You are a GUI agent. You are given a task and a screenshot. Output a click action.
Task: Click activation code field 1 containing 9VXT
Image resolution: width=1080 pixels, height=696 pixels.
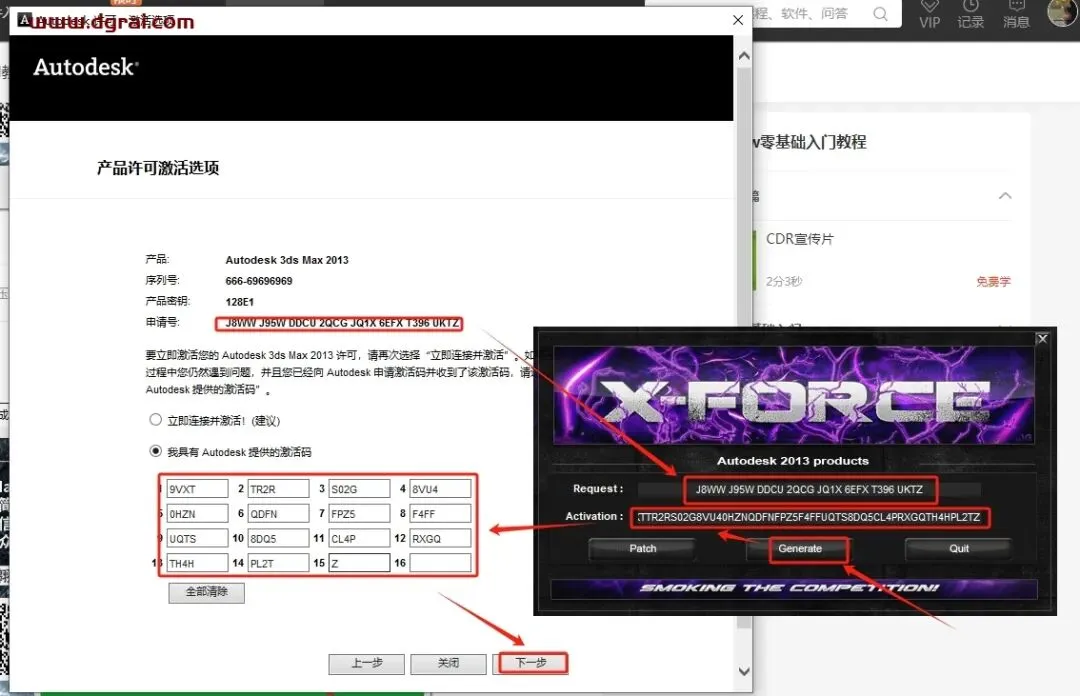click(x=197, y=489)
